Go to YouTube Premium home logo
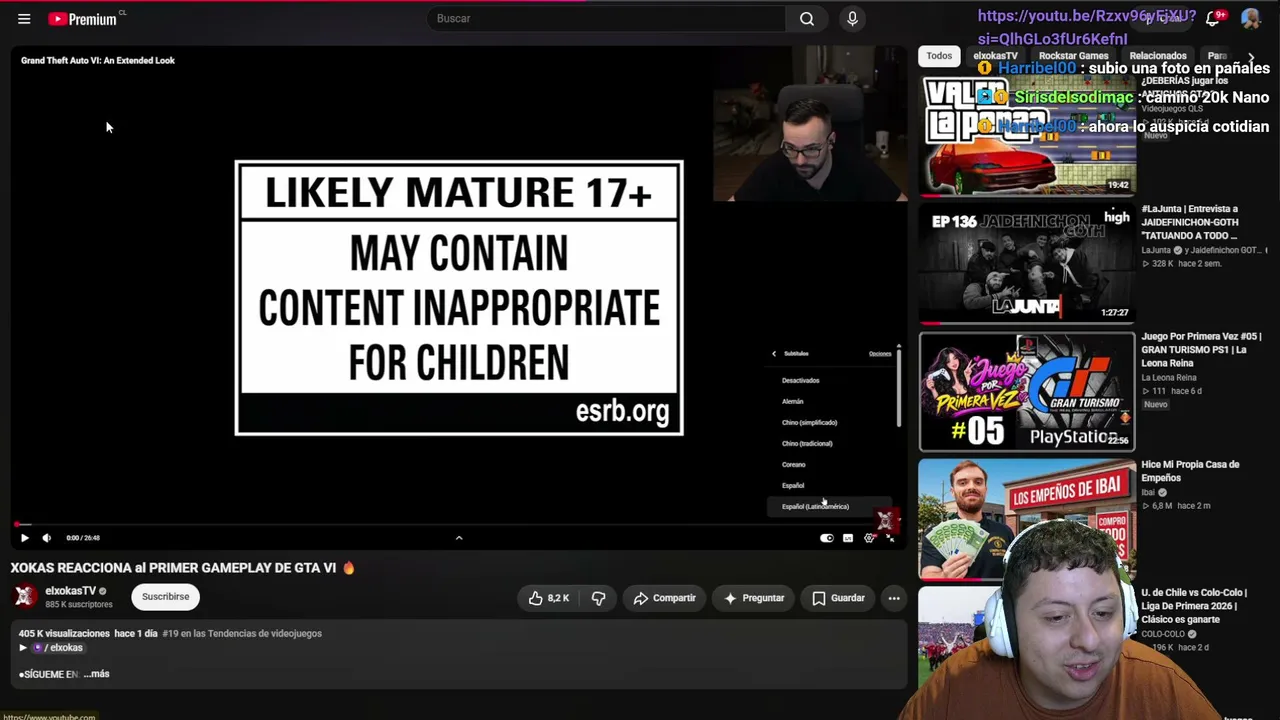The image size is (1280, 720). (x=85, y=19)
